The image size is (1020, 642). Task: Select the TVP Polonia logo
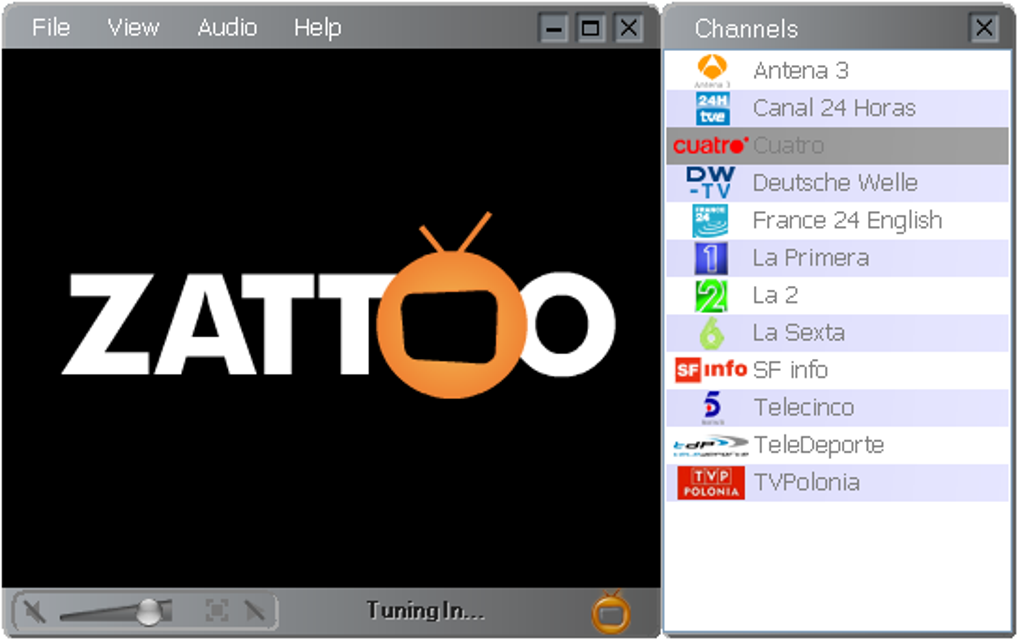(710, 483)
